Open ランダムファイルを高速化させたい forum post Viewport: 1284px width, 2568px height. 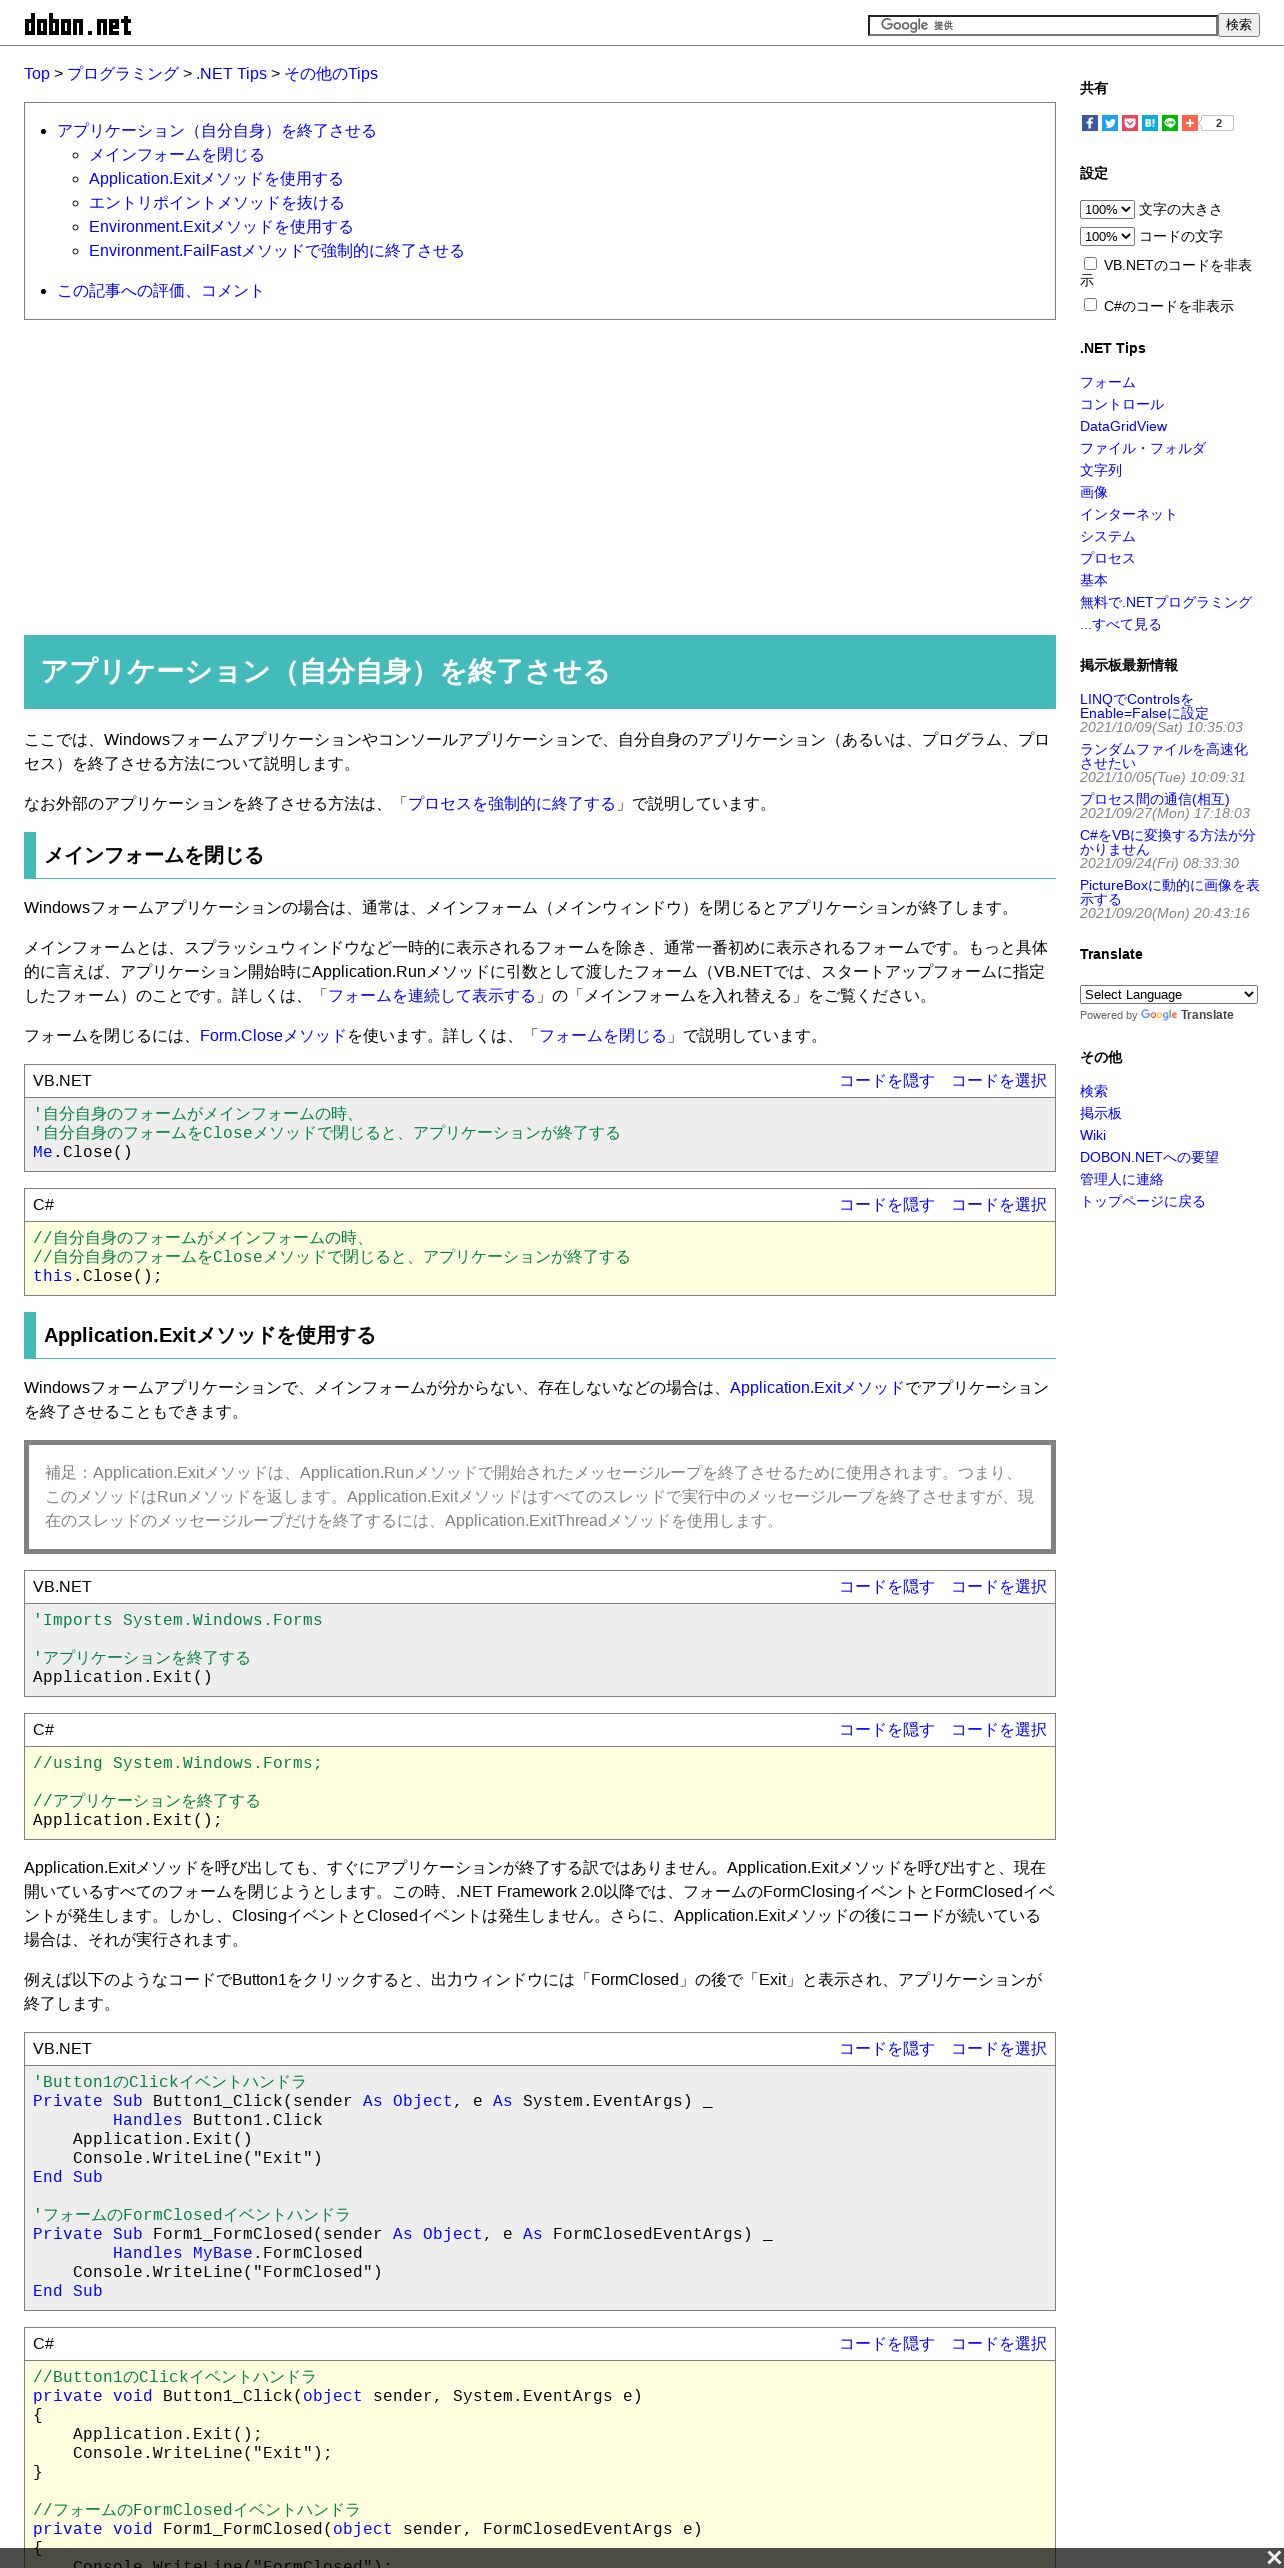coord(1164,756)
